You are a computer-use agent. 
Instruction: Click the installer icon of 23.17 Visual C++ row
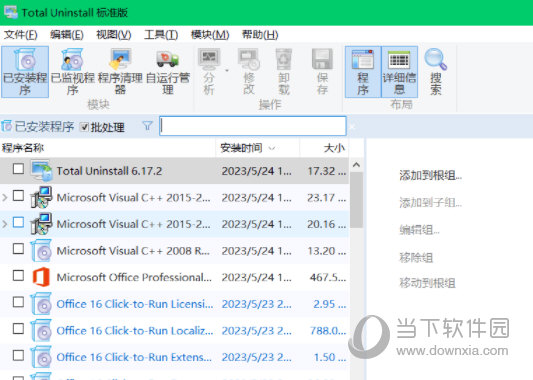coord(41,197)
